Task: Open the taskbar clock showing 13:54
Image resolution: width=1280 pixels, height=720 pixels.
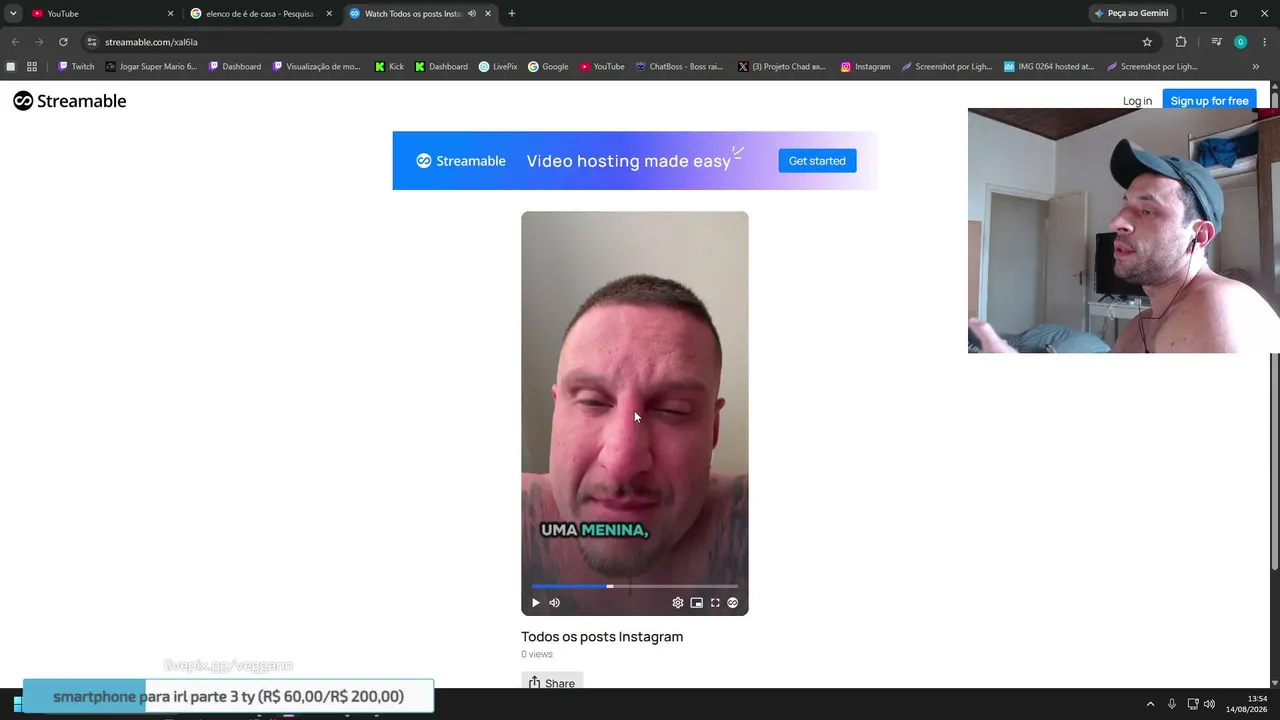Action: pos(1246,704)
